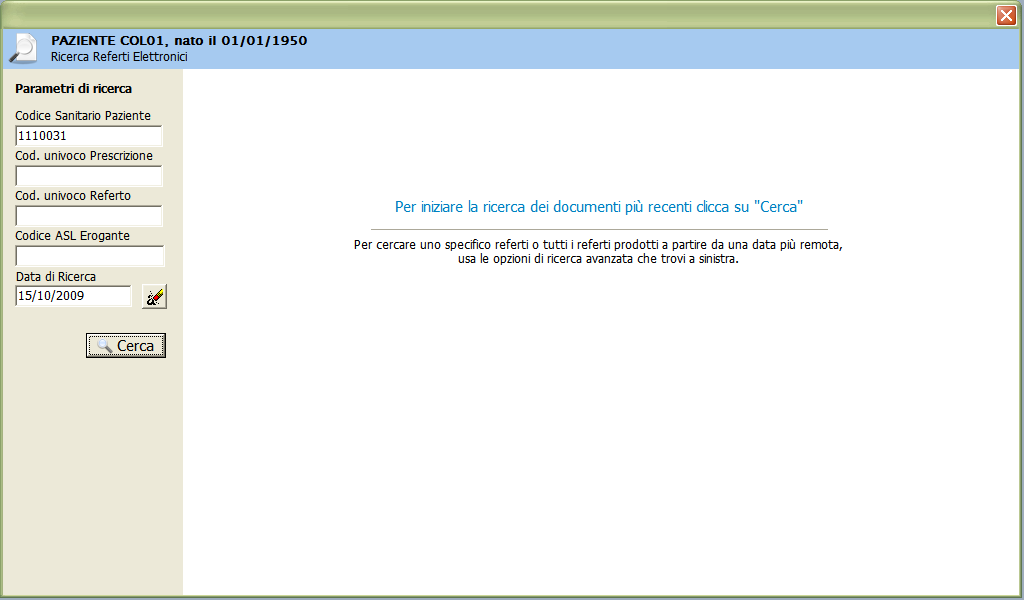Select the Cod. univoco Referto text field
This screenshot has width=1024, height=600.
pos(88,216)
